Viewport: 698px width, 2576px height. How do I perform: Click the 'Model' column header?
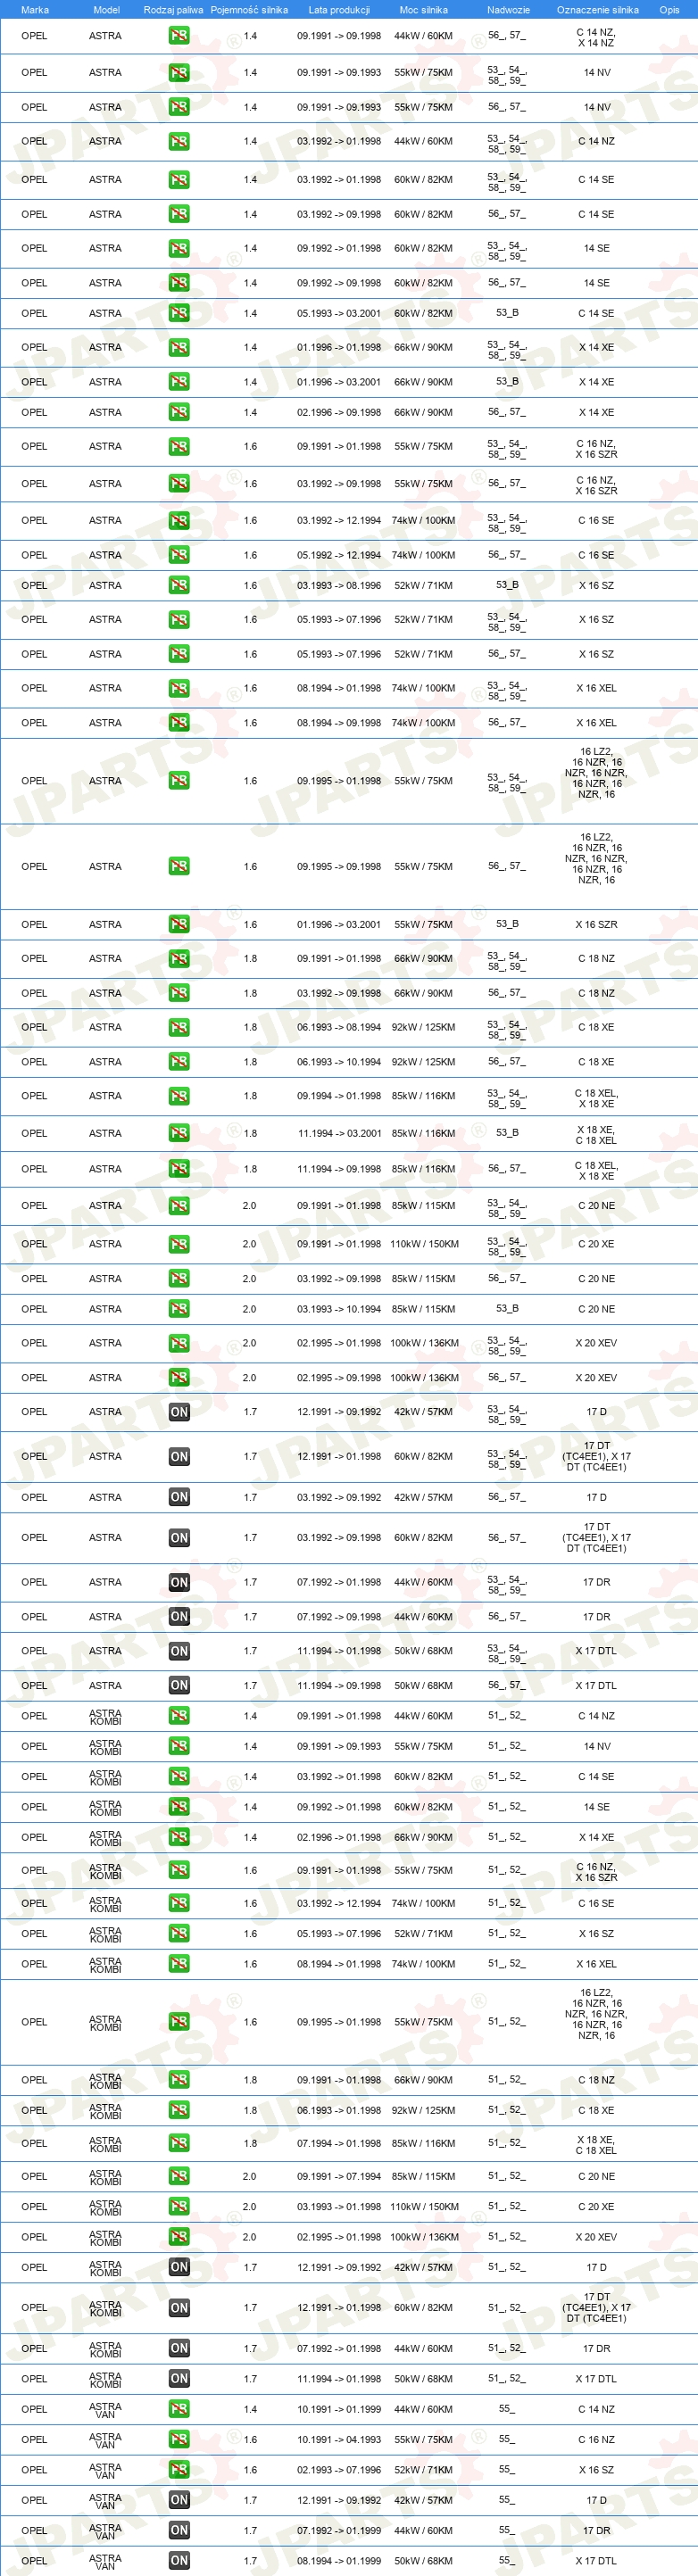106,10
